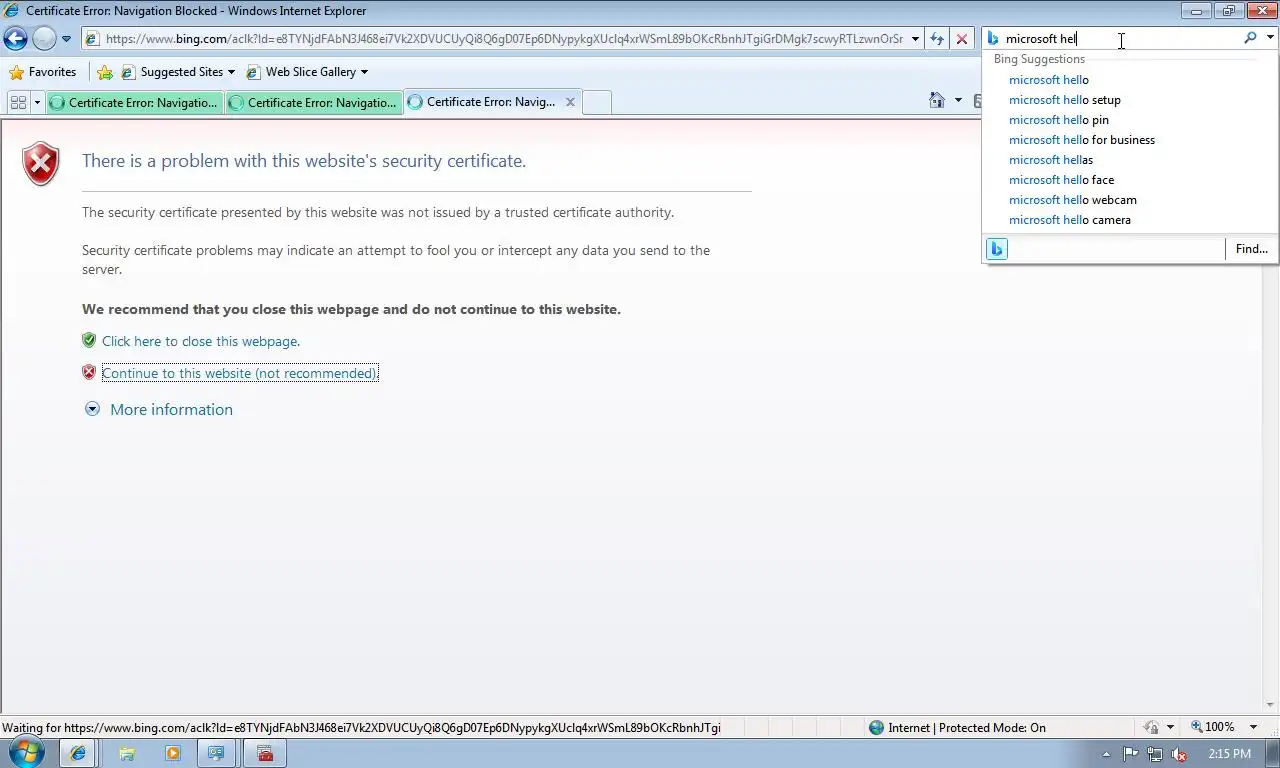Click the Find... button in search dropdown

[1251, 249]
